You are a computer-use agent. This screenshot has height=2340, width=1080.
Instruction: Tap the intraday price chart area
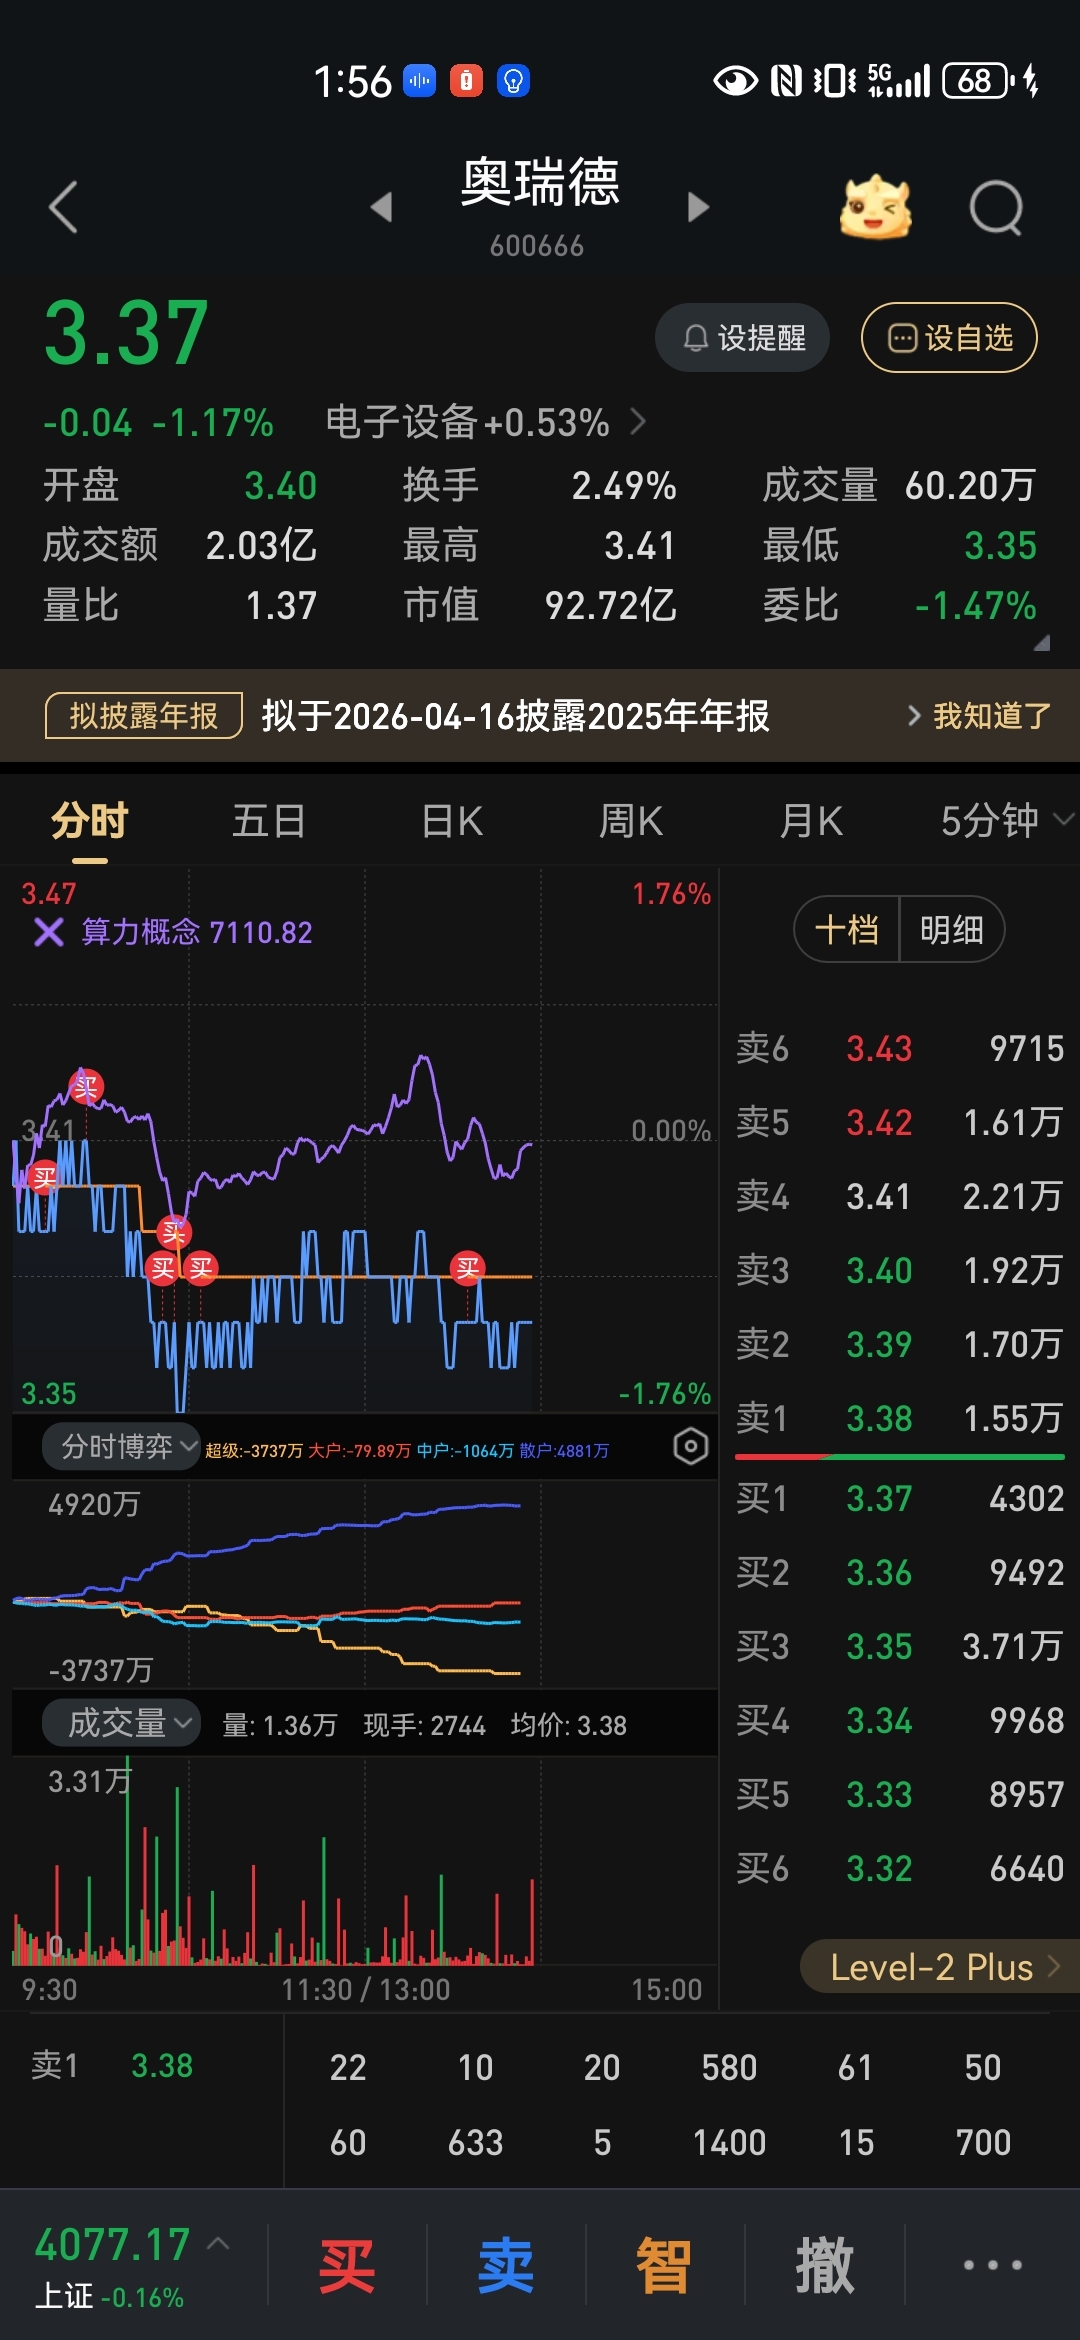pyautogui.click(x=365, y=1140)
